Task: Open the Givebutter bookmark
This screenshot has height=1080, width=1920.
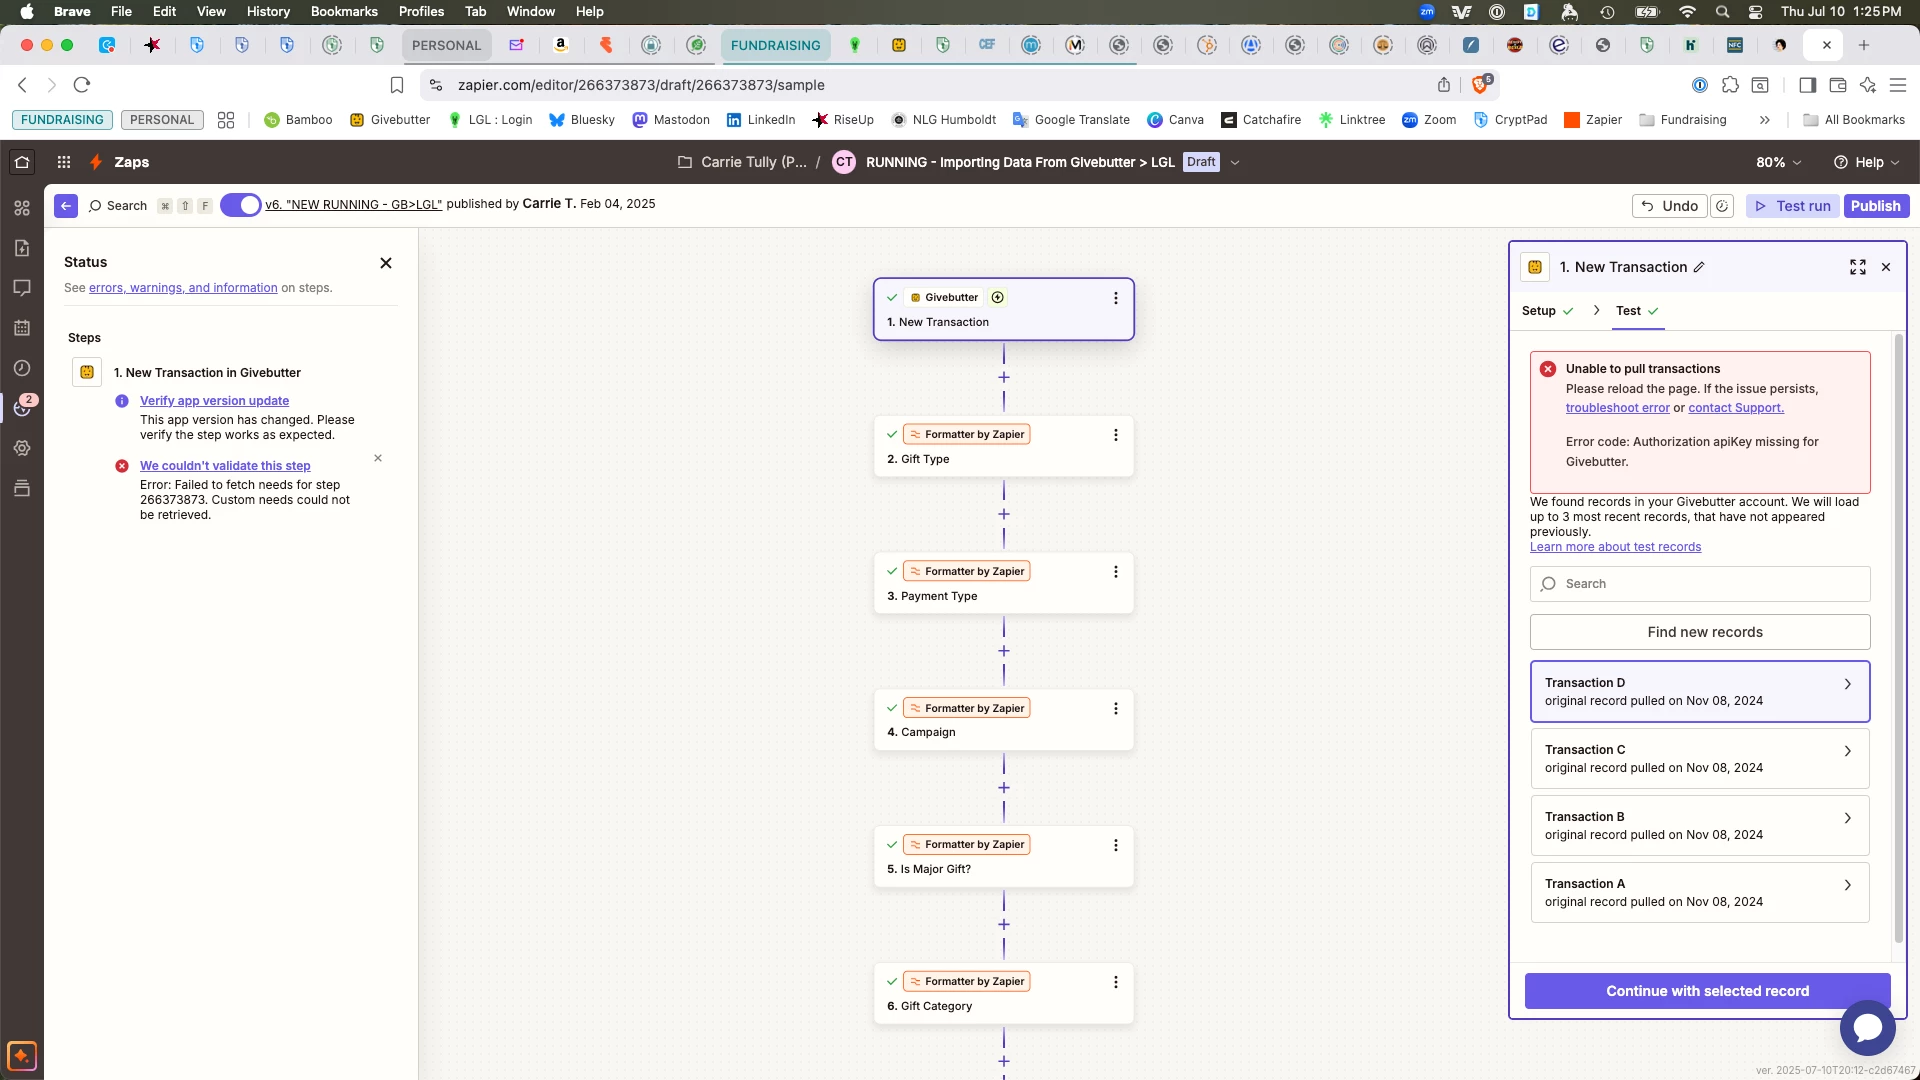Action: pos(390,120)
